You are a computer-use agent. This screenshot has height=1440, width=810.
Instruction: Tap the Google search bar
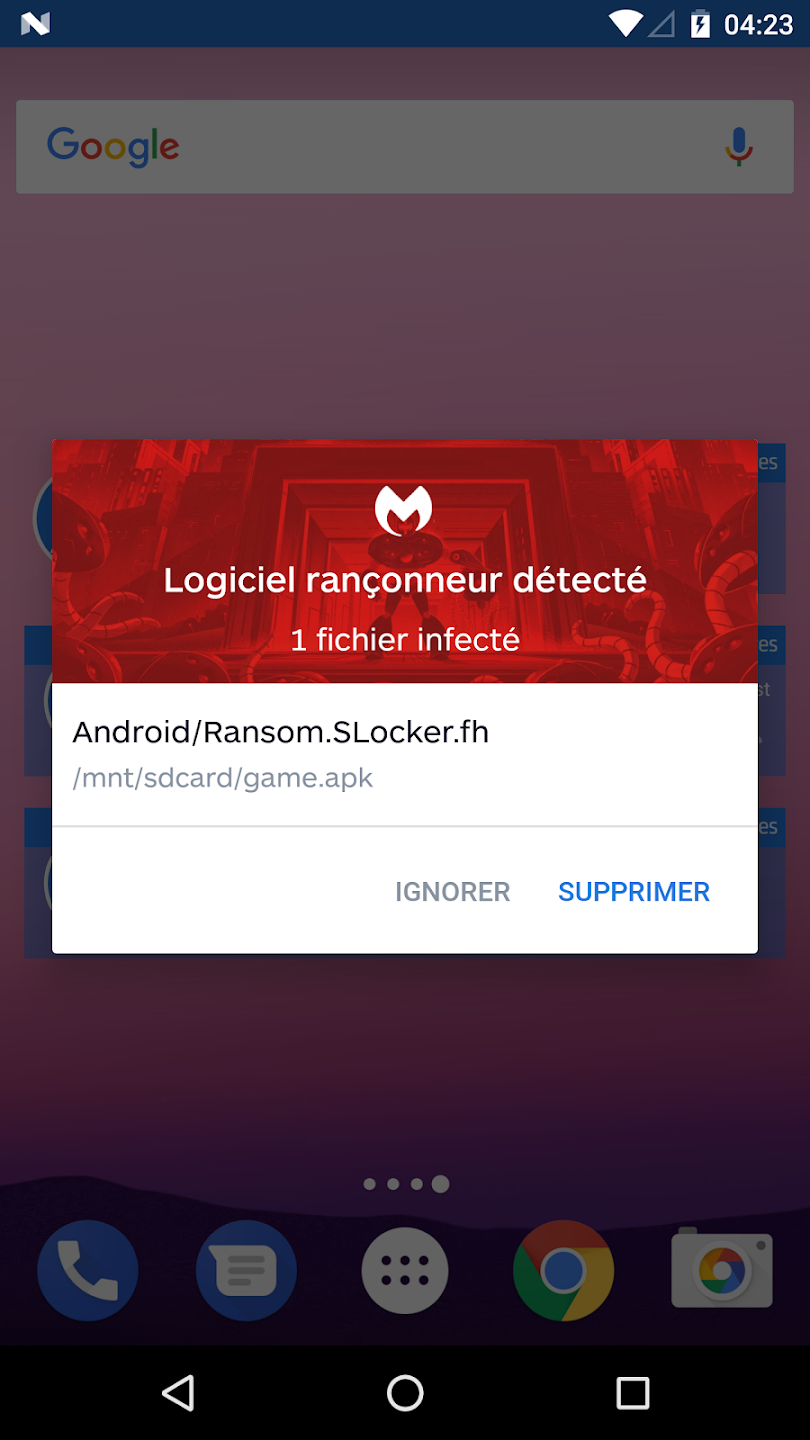(x=405, y=146)
